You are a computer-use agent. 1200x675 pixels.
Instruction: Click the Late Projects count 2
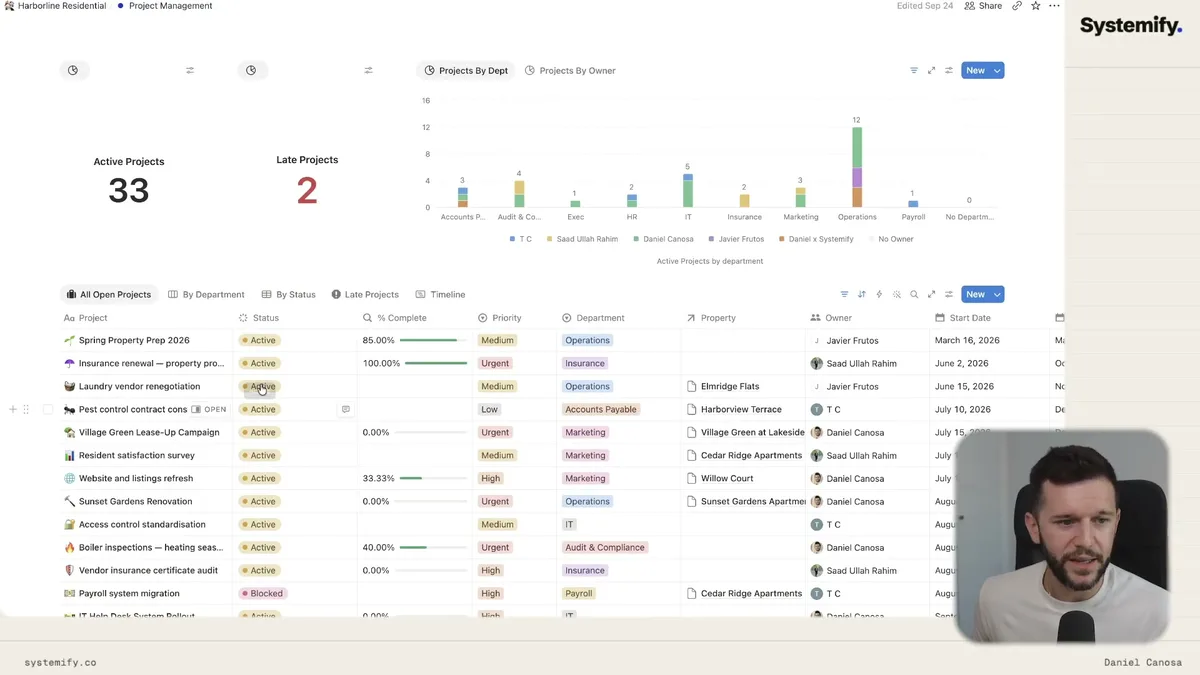307,190
